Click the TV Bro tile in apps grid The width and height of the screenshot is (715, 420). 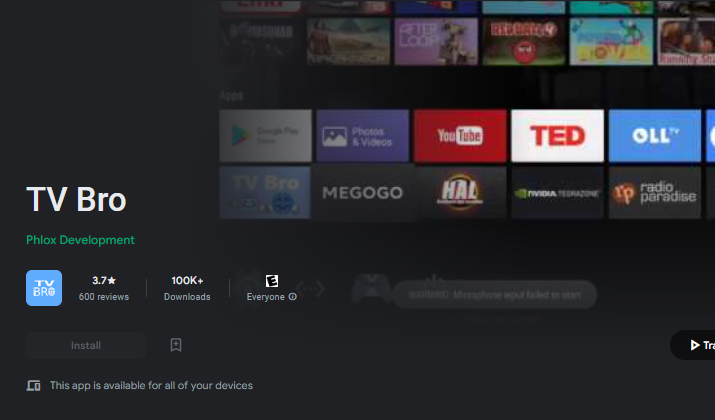(265, 192)
